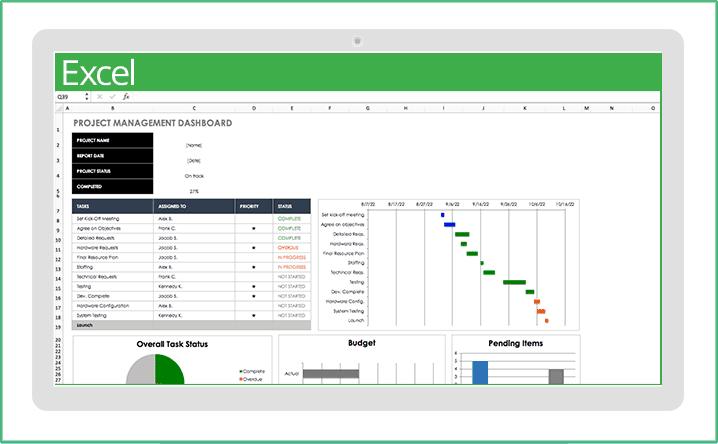Click the select-all corner of the grid

(60, 108)
